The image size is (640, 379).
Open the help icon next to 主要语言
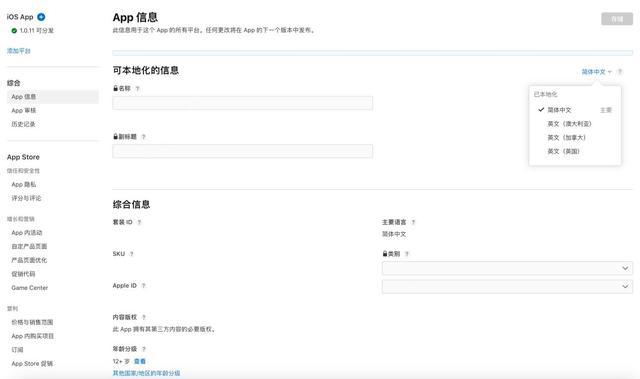coord(413,222)
